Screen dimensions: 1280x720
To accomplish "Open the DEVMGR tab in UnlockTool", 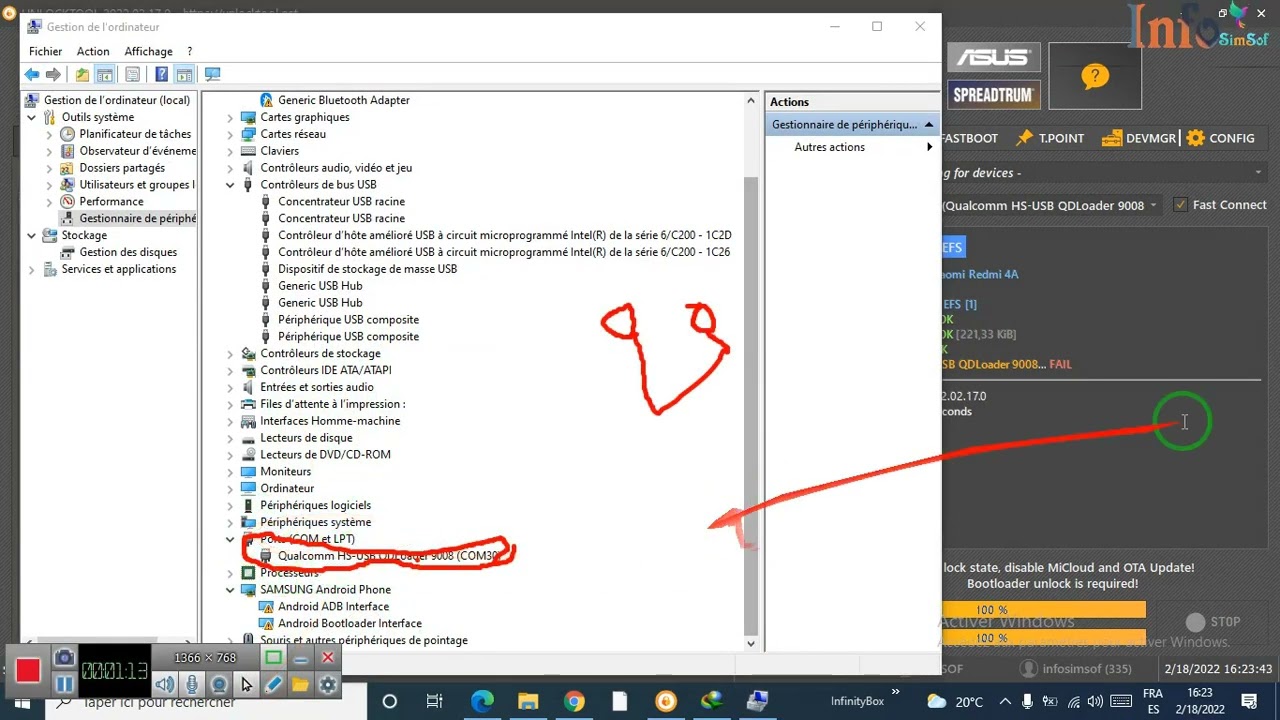I will coord(1139,138).
